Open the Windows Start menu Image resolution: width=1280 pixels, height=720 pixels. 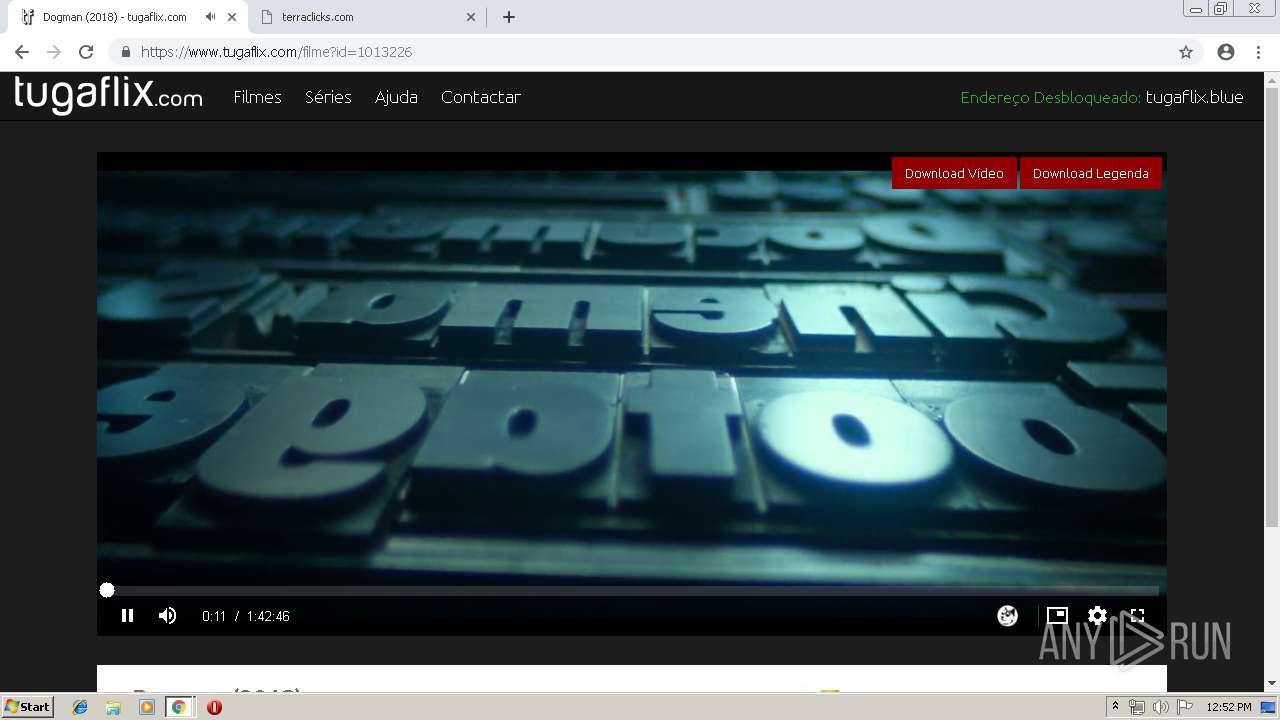click(27, 706)
